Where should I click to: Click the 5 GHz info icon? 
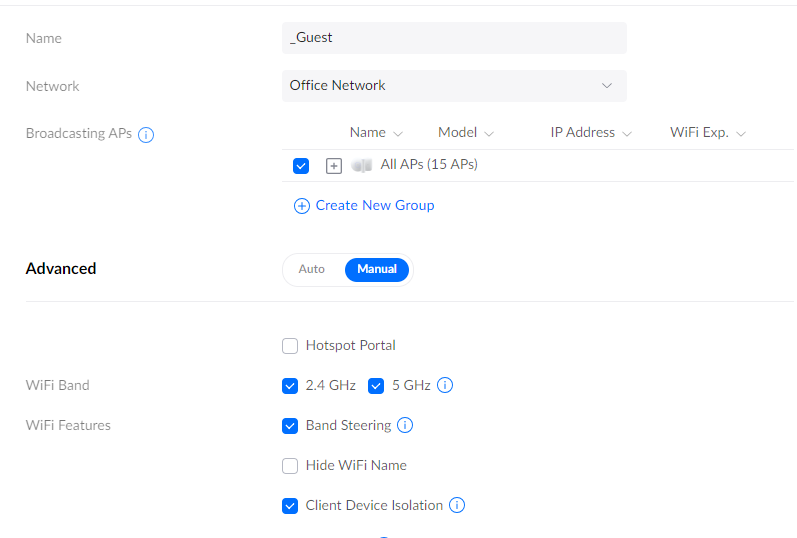click(x=445, y=385)
